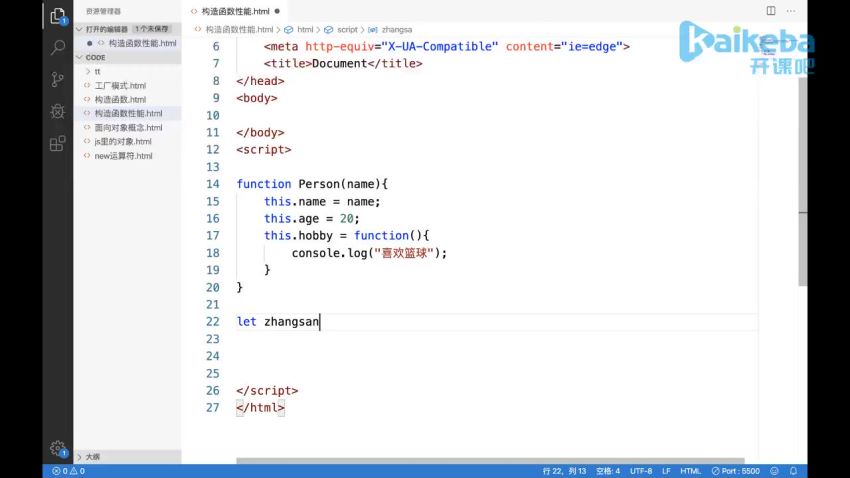Screen dimensions: 850x478
Task: Place the cursor on empty line 24
Action: point(497,356)
